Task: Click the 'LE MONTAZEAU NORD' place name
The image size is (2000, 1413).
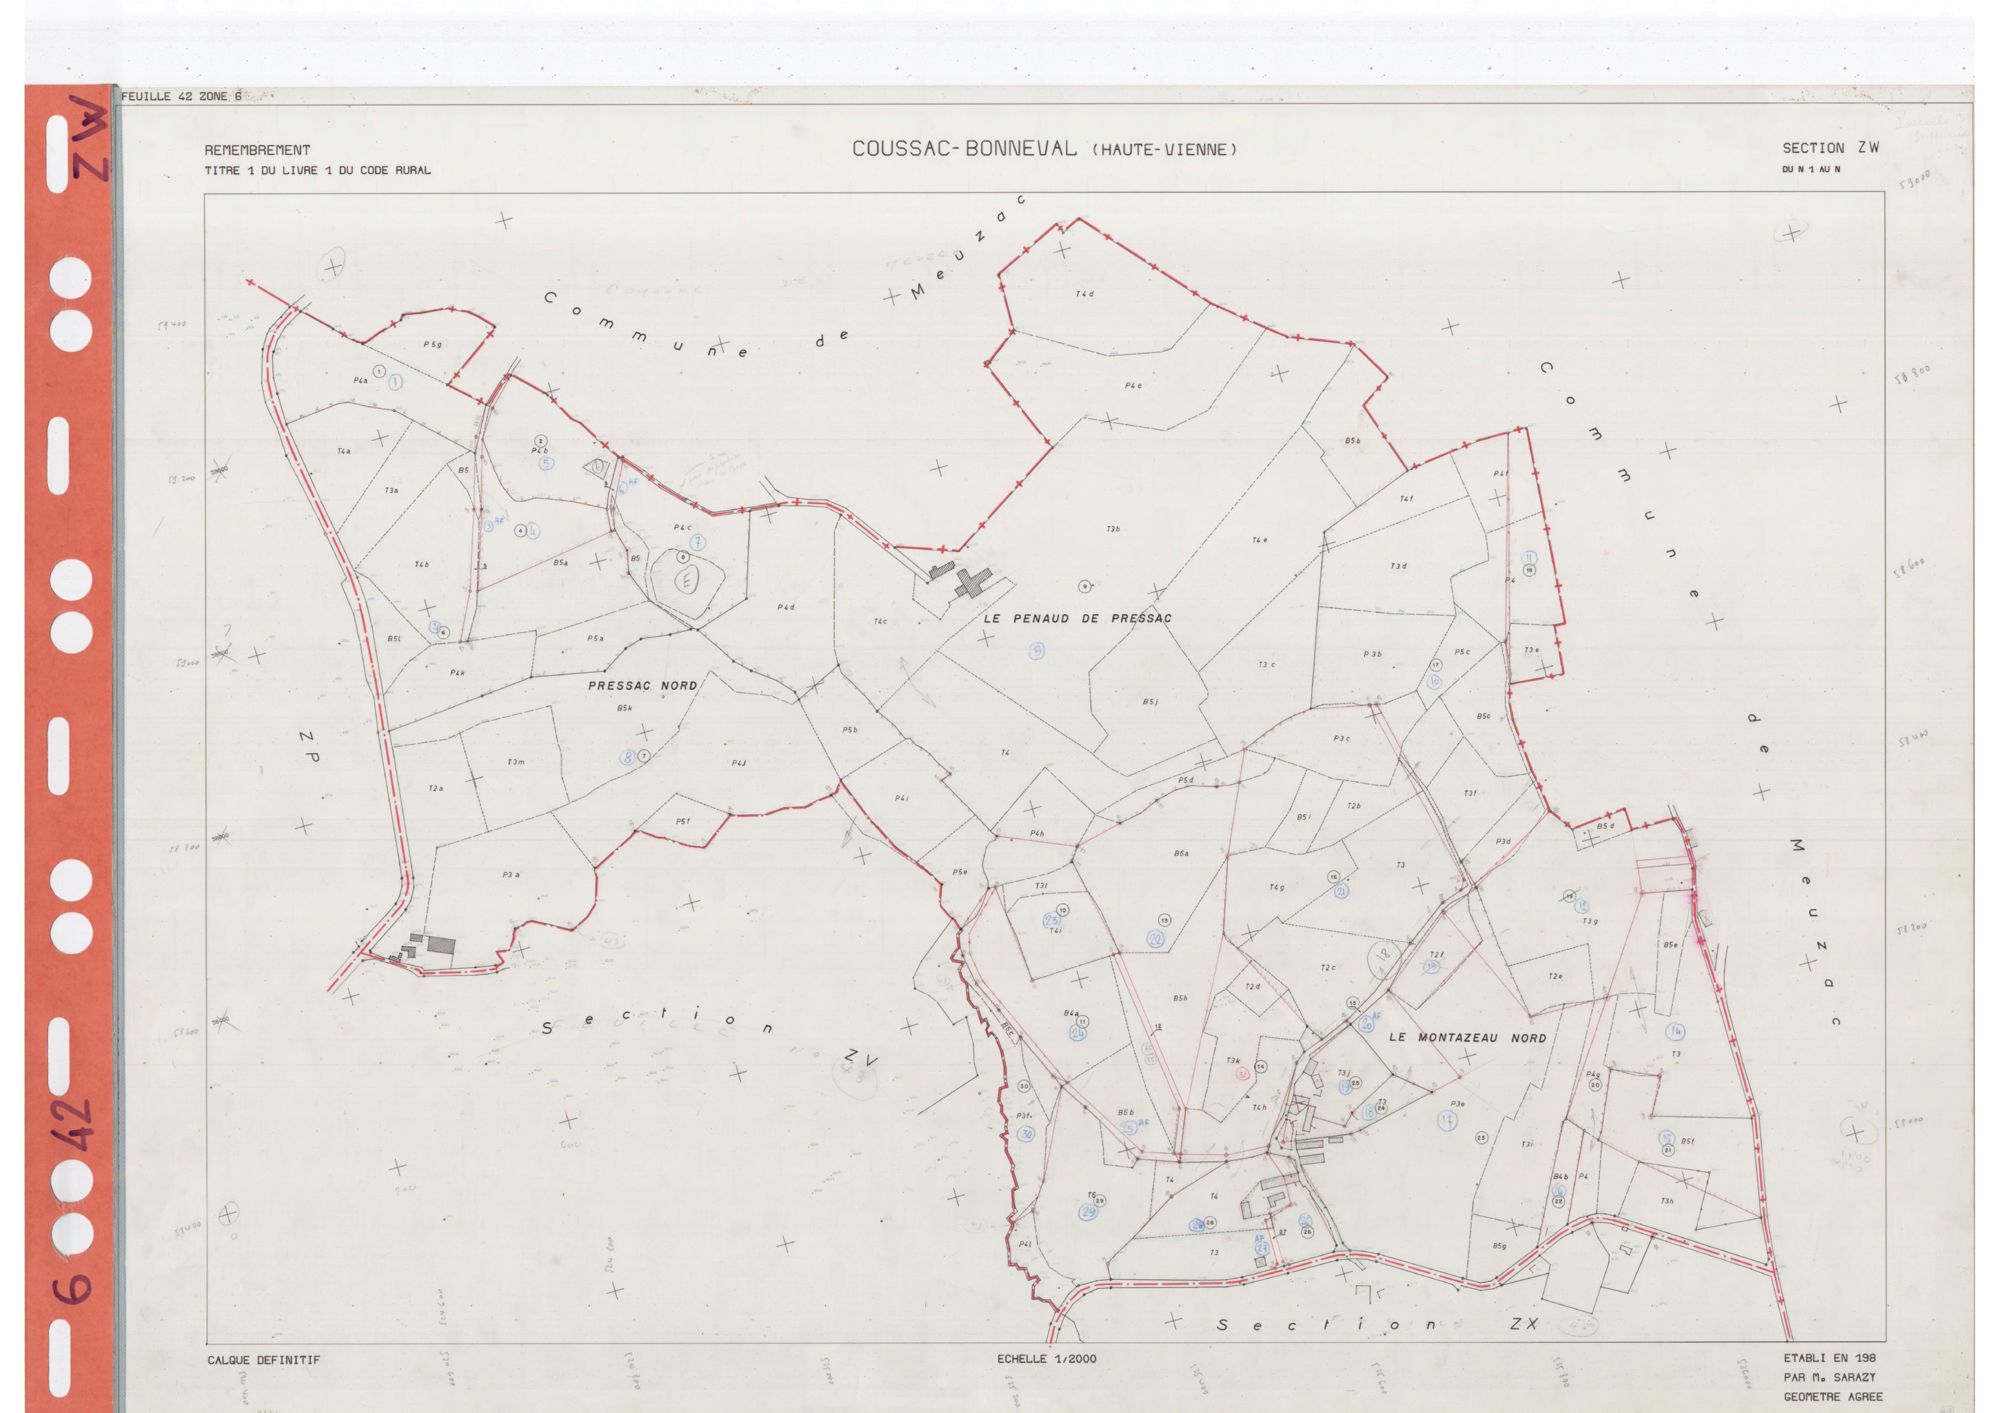Action: pos(1467,1038)
